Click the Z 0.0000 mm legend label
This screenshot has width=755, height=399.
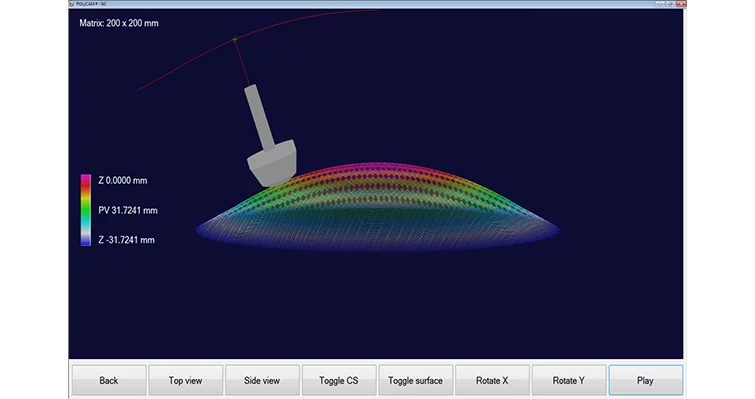[x=123, y=180]
